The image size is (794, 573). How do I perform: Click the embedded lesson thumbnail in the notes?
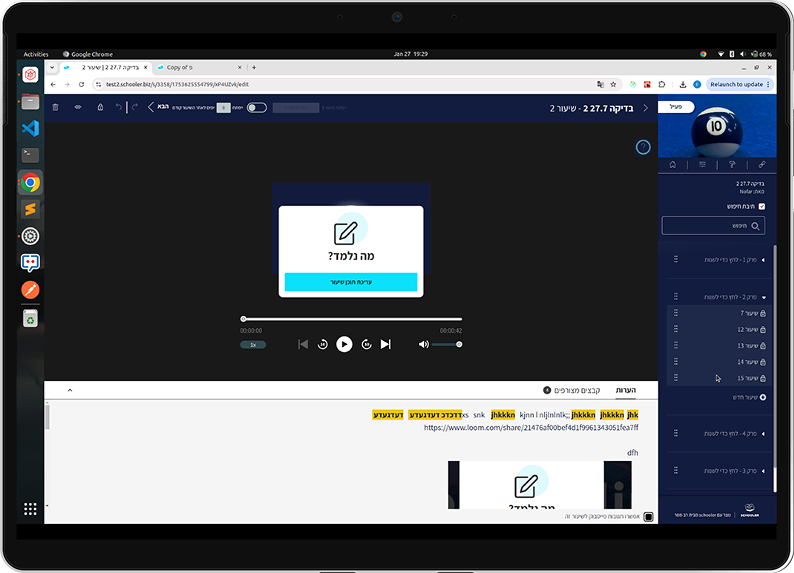click(540, 485)
